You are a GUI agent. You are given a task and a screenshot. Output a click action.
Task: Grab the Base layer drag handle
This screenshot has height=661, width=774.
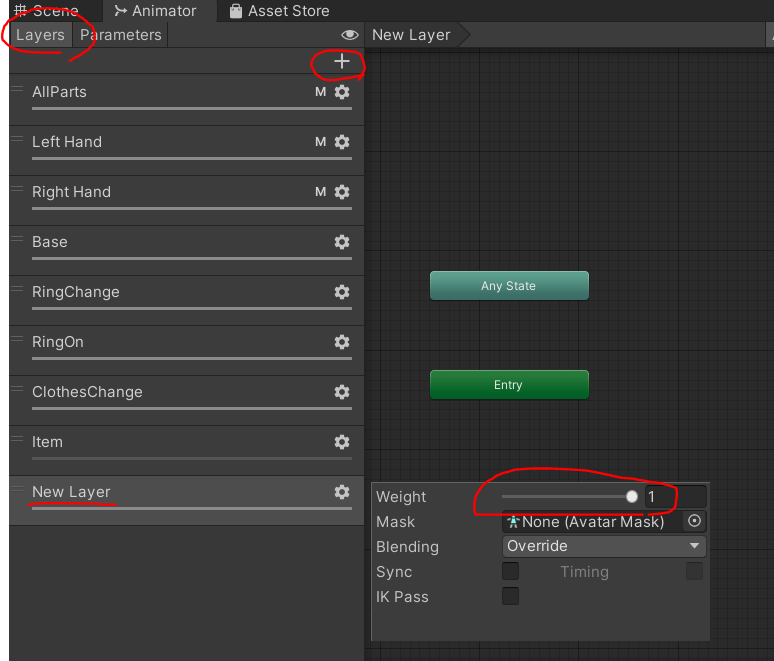17,239
